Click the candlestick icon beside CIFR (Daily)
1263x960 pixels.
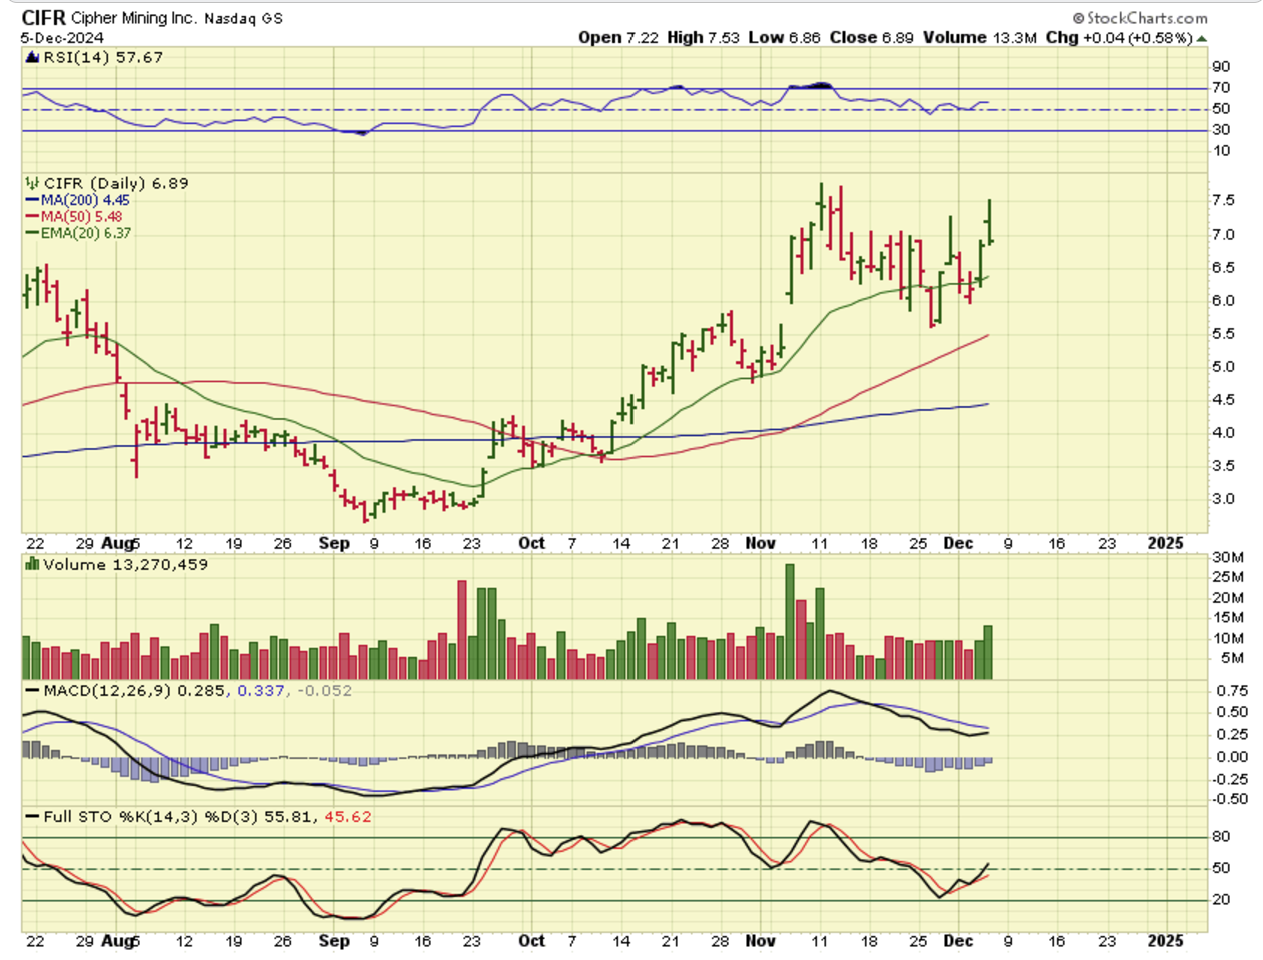[32, 183]
